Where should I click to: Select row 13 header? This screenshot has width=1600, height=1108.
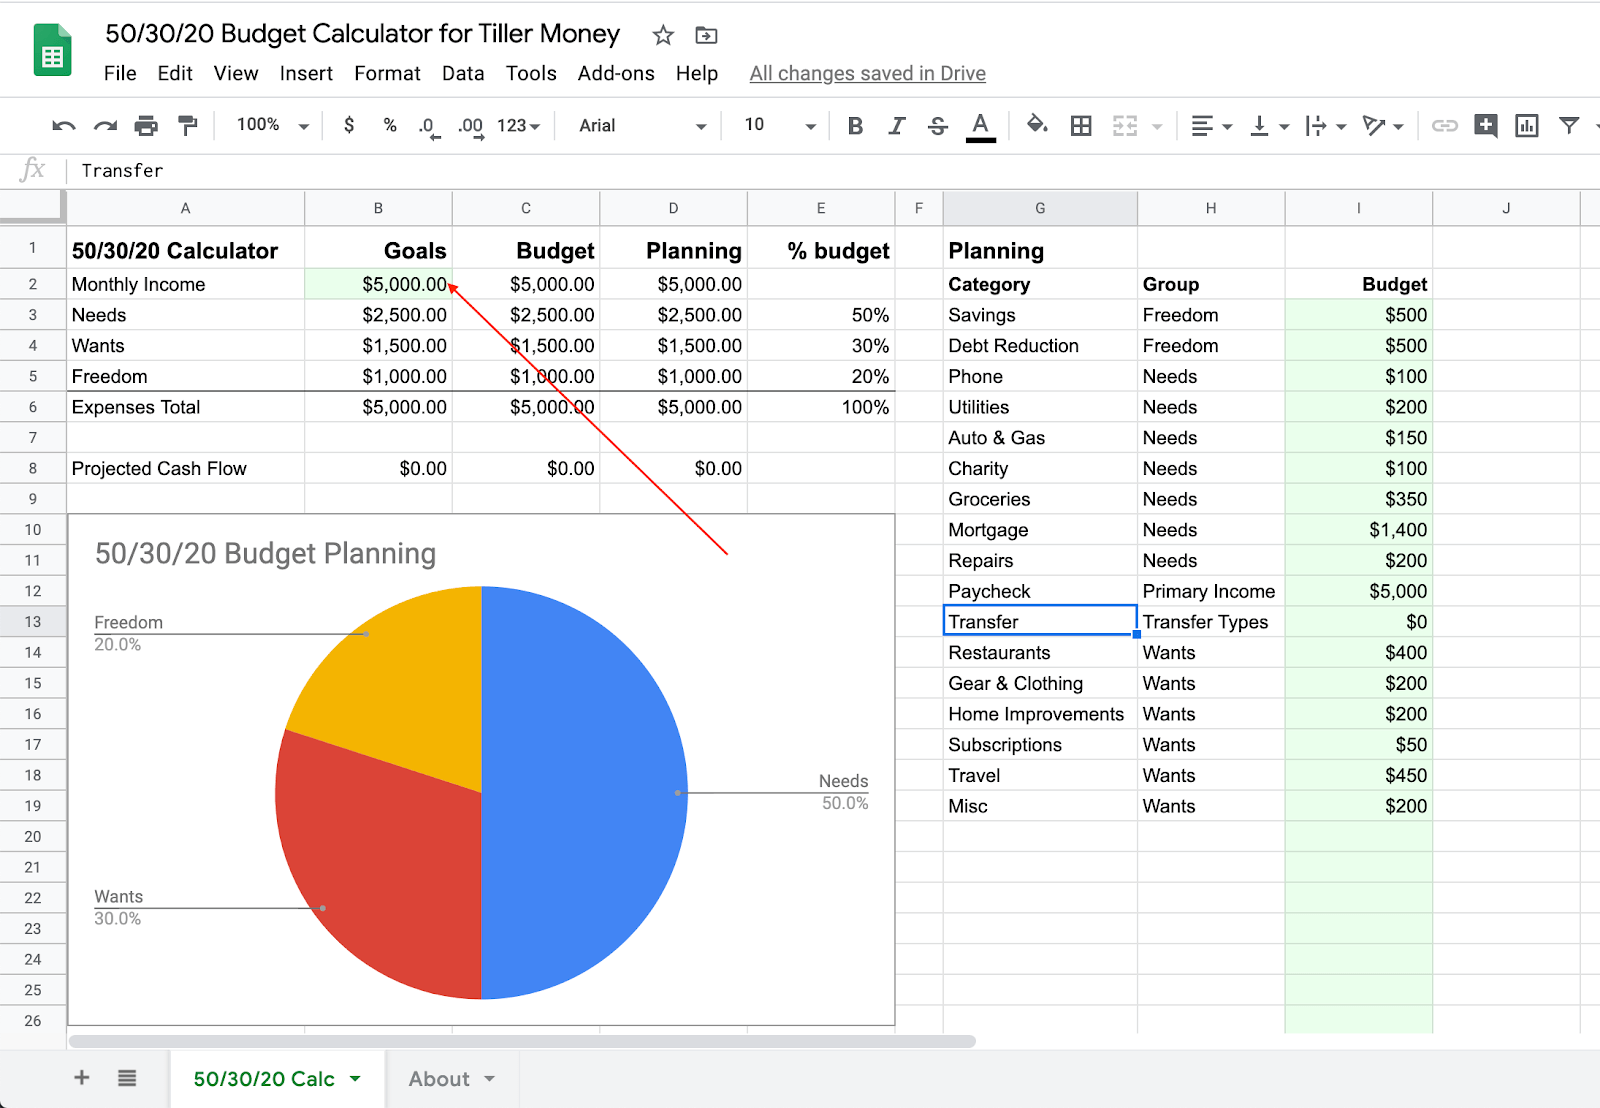[x=33, y=621]
